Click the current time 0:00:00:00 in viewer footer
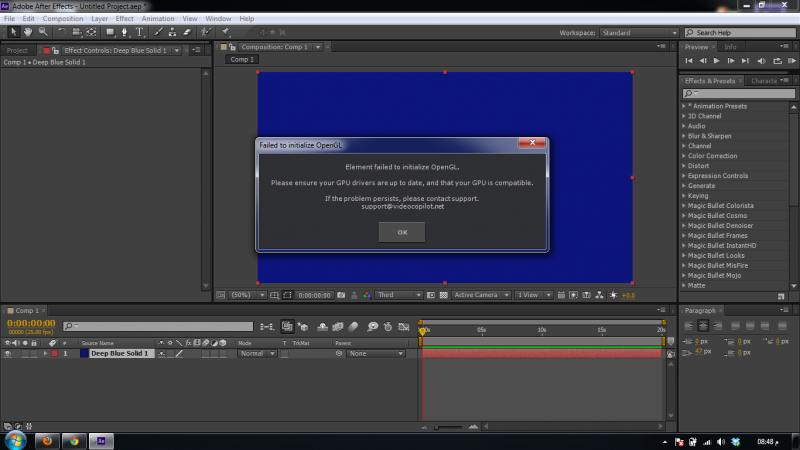Viewport: 800px width, 450px height. 314,295
